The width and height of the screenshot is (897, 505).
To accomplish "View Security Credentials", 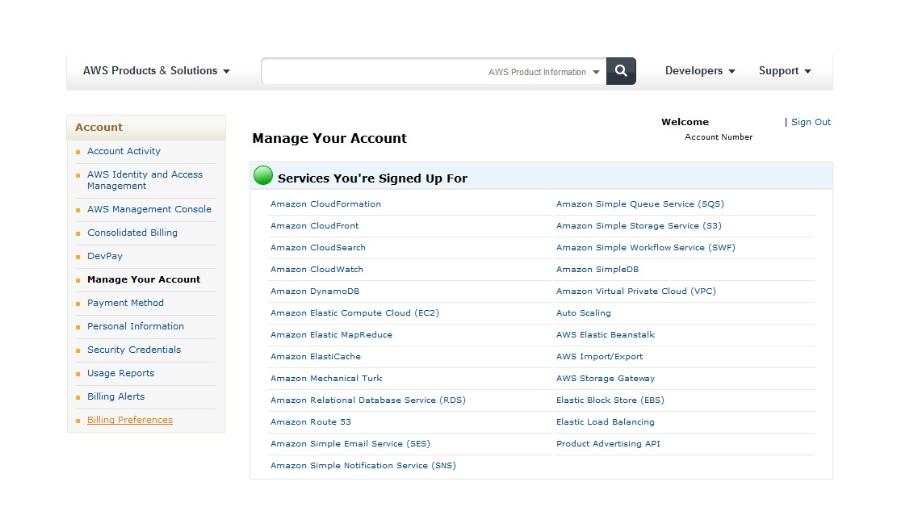I will (134, 350).
